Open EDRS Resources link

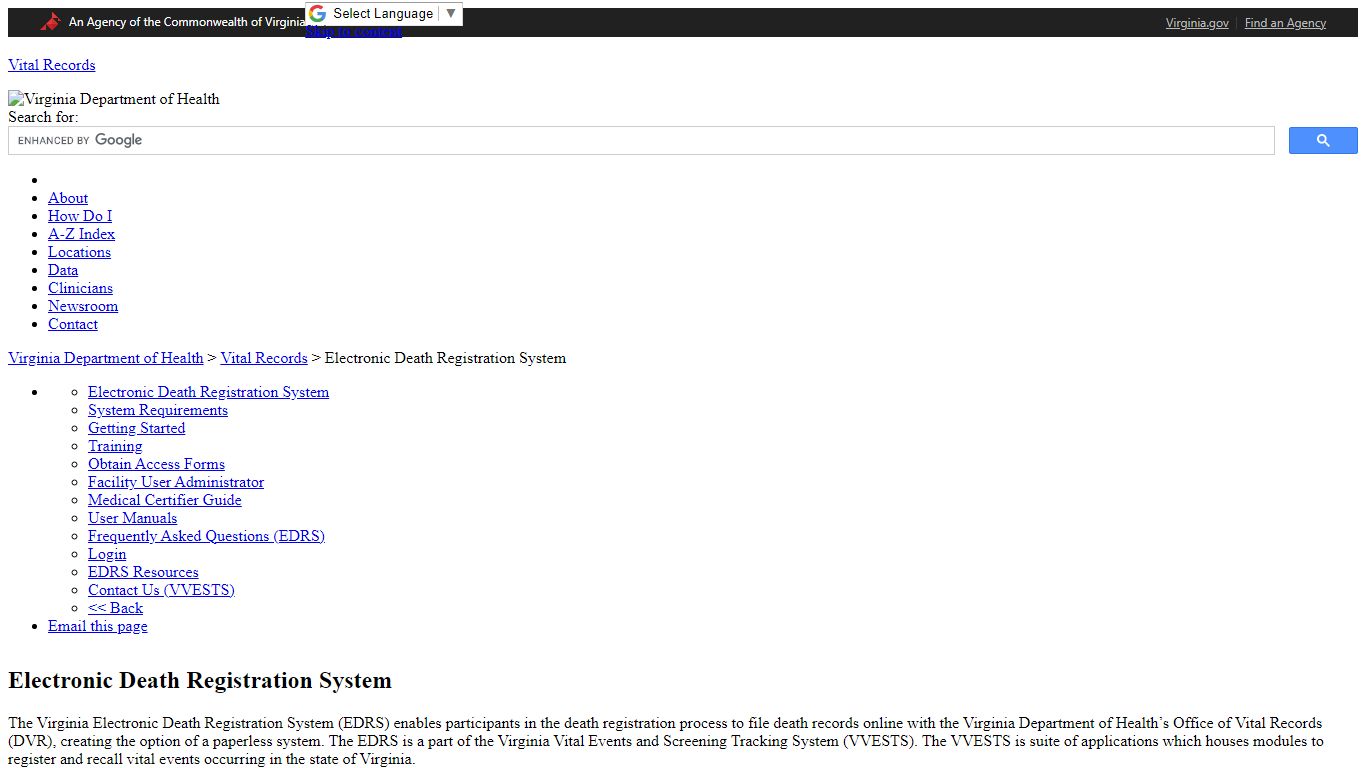(x=143, y=572)
